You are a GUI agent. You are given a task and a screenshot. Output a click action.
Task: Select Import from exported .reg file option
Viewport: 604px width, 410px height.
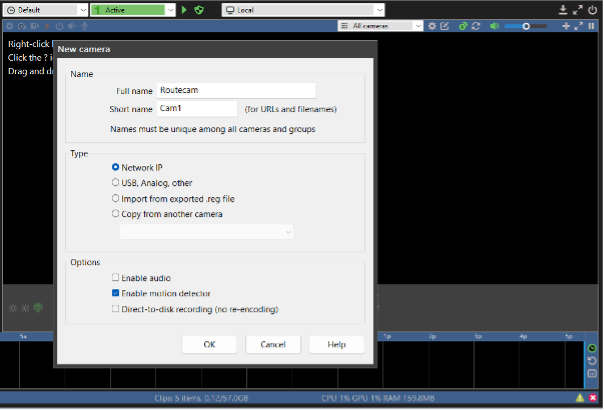[115, 198]
